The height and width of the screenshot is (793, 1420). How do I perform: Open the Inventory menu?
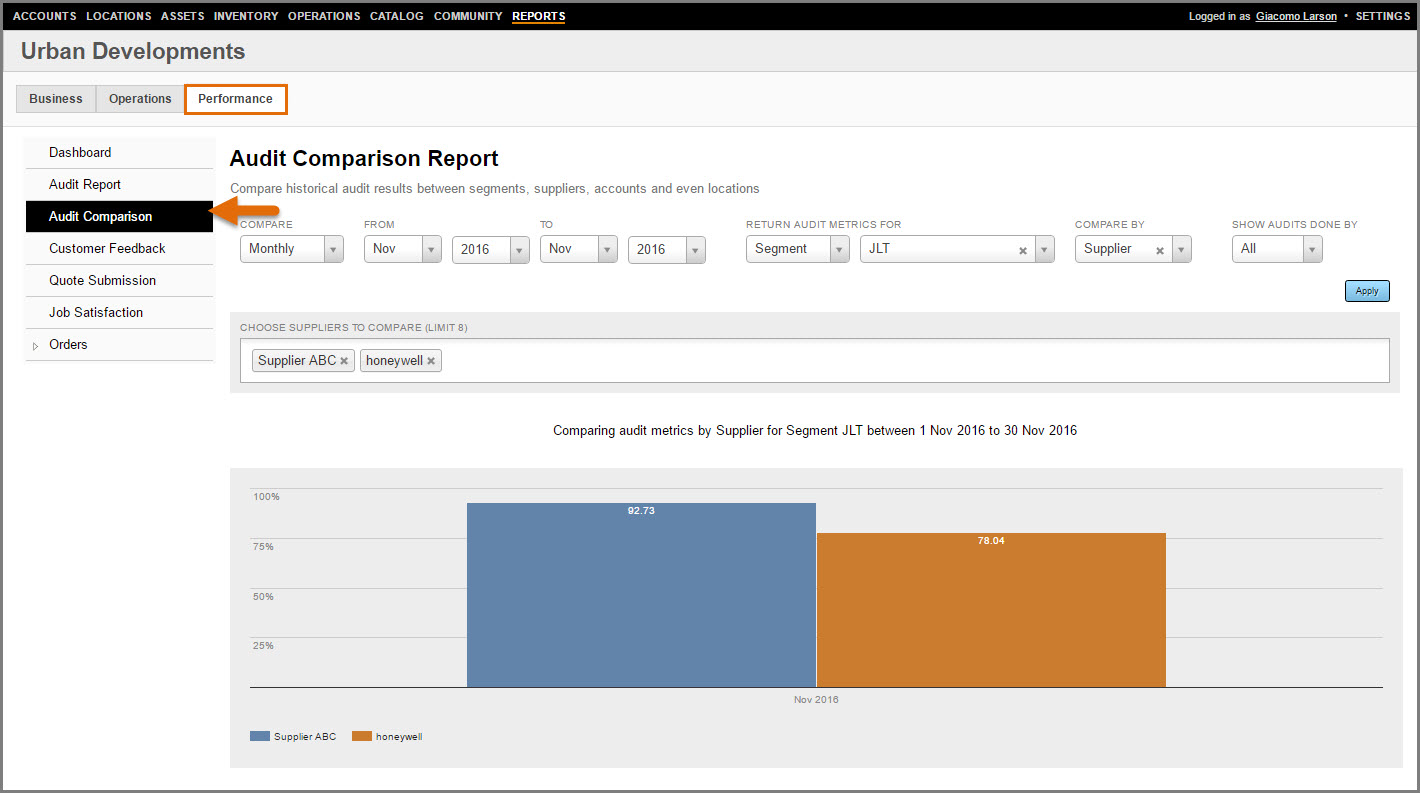246,16
